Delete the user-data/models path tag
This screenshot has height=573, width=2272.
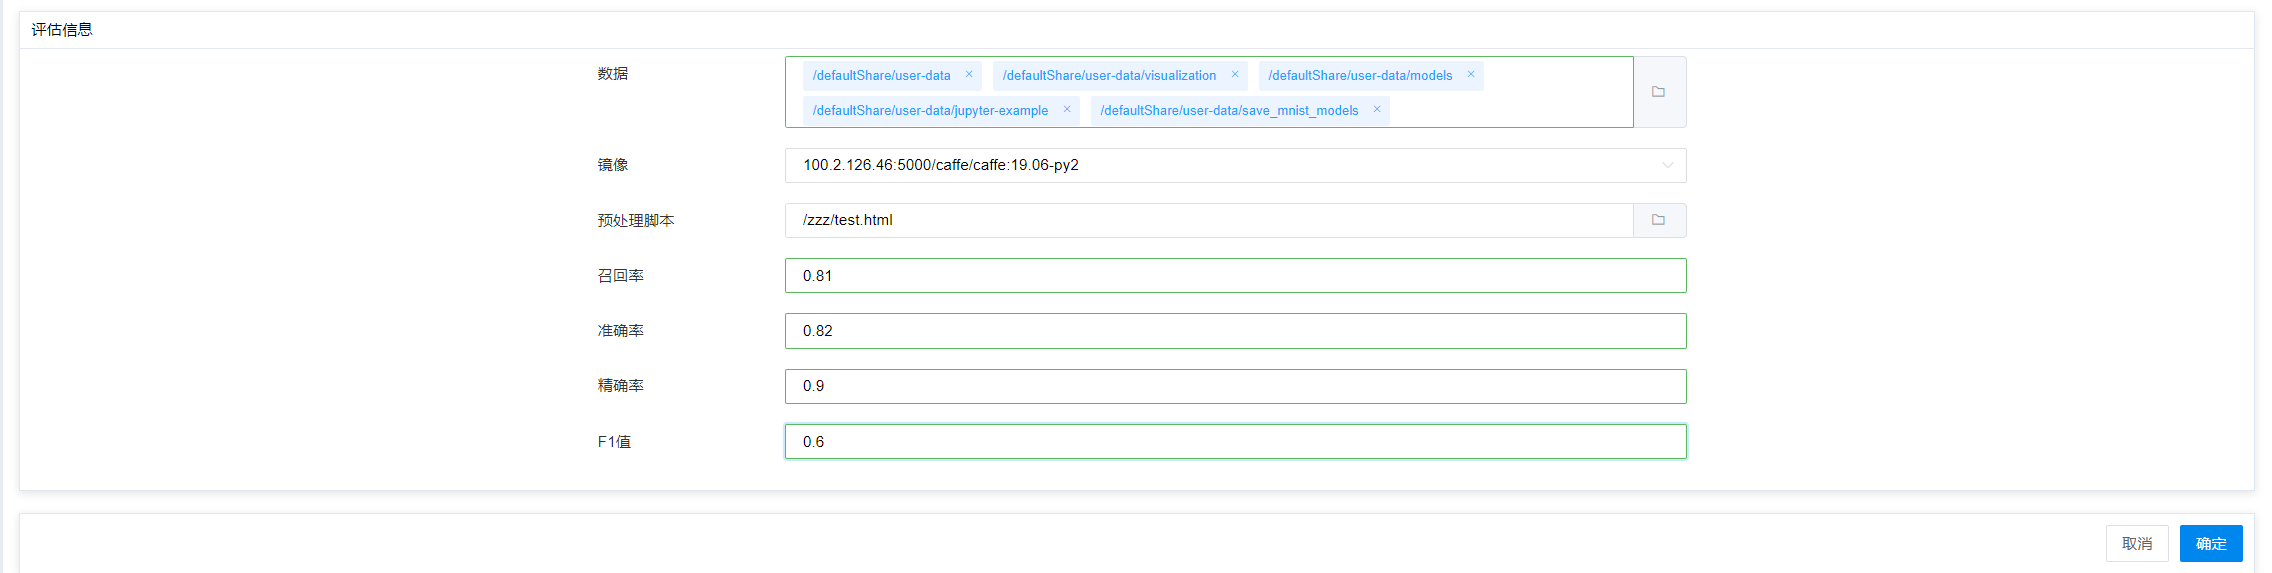coord(1470,75)
